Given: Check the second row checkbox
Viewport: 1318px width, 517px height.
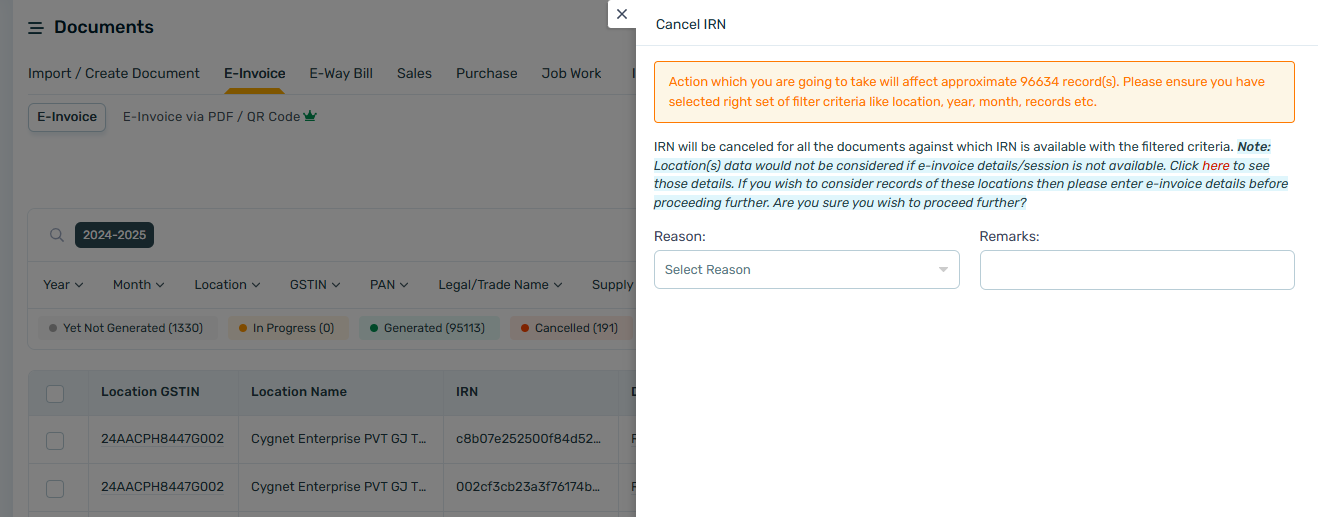Looking at the screenshot, I should click(x=55, y=488).
